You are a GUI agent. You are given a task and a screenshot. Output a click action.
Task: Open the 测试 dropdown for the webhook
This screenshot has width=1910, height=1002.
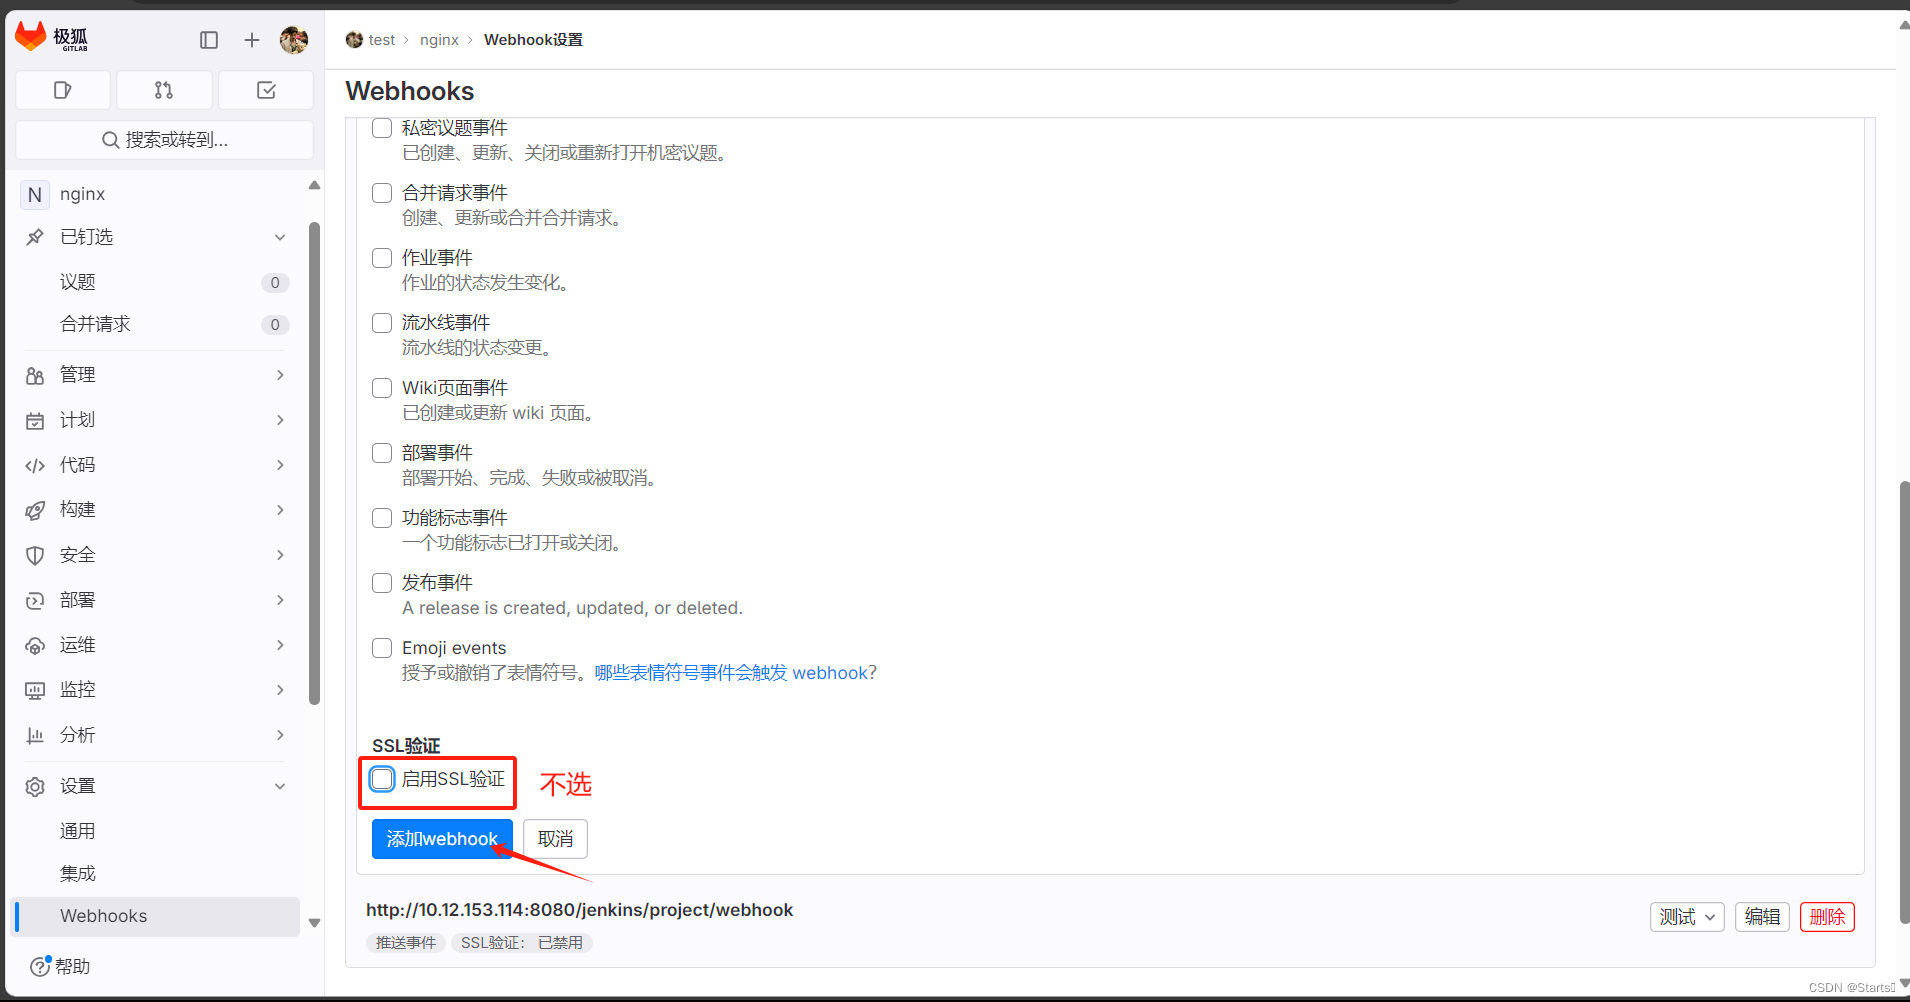1686,916
